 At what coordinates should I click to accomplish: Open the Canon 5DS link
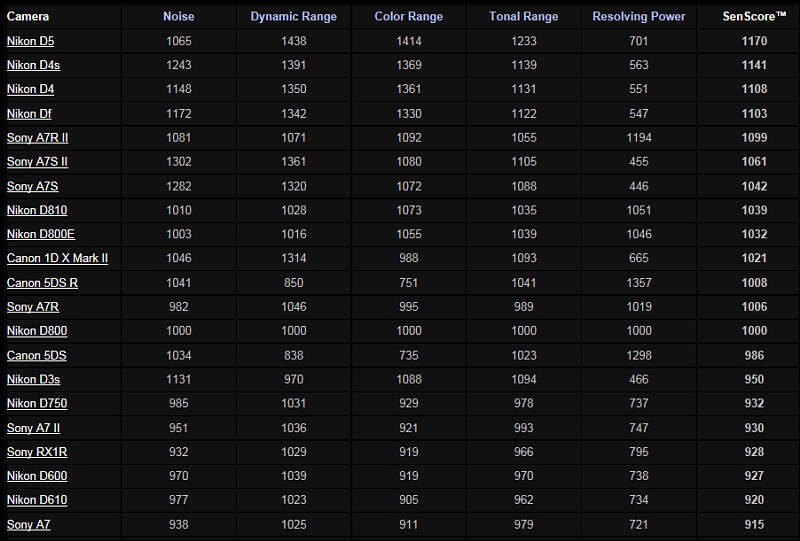[x=37, y=355]
